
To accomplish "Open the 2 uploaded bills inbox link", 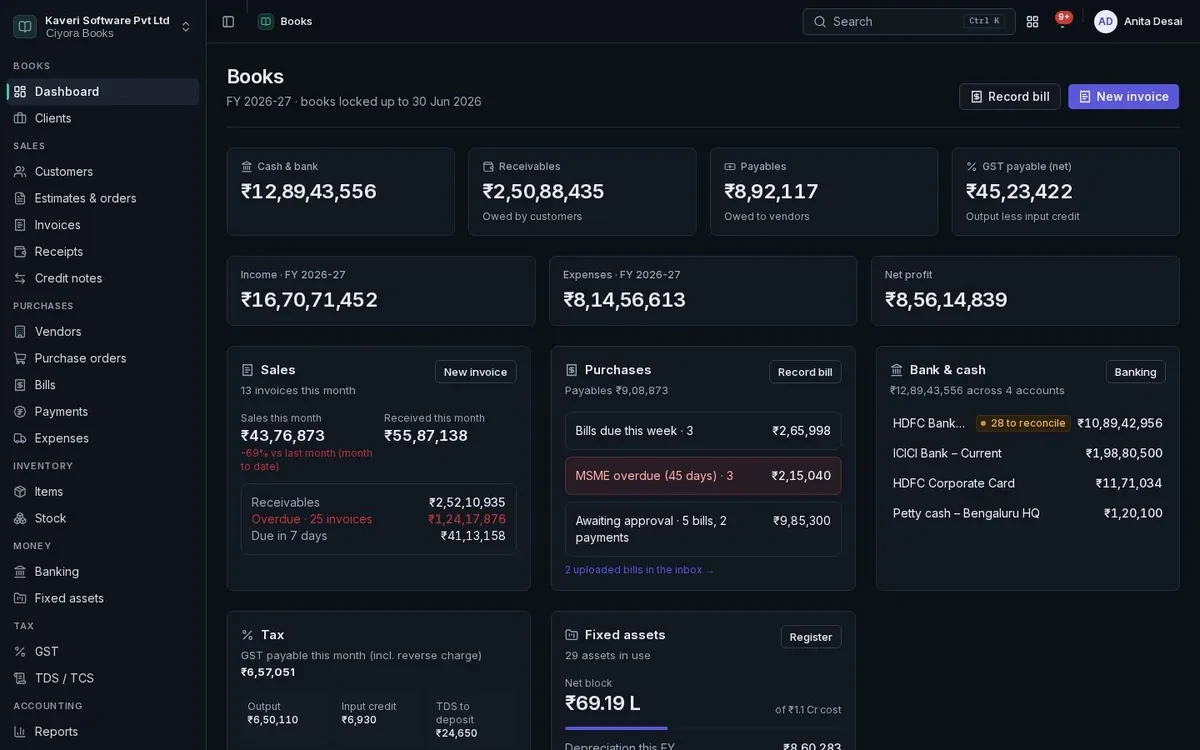I will (640, 570).
